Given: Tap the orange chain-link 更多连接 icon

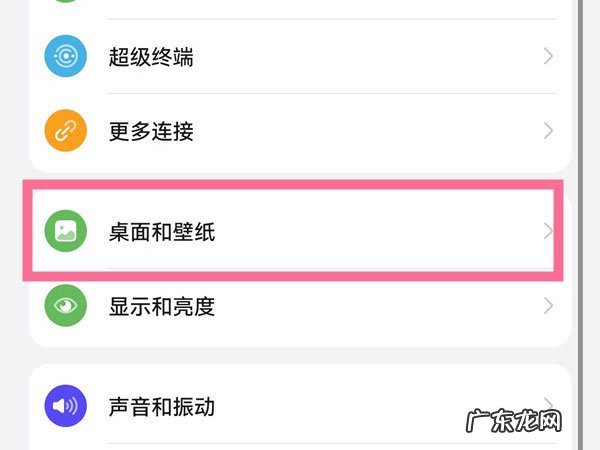Looking at the screenshot, I should 65,131.
